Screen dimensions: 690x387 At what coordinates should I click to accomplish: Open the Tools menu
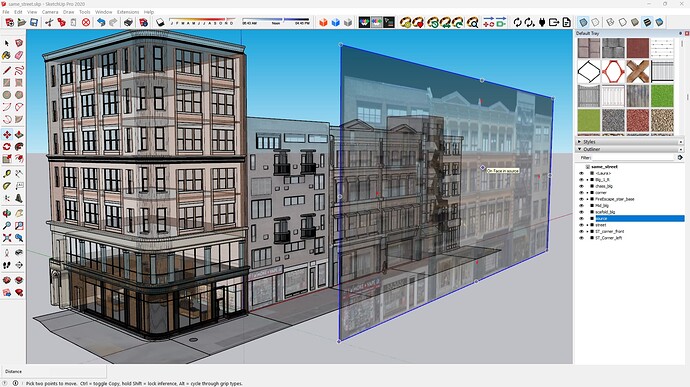[84, 12]
